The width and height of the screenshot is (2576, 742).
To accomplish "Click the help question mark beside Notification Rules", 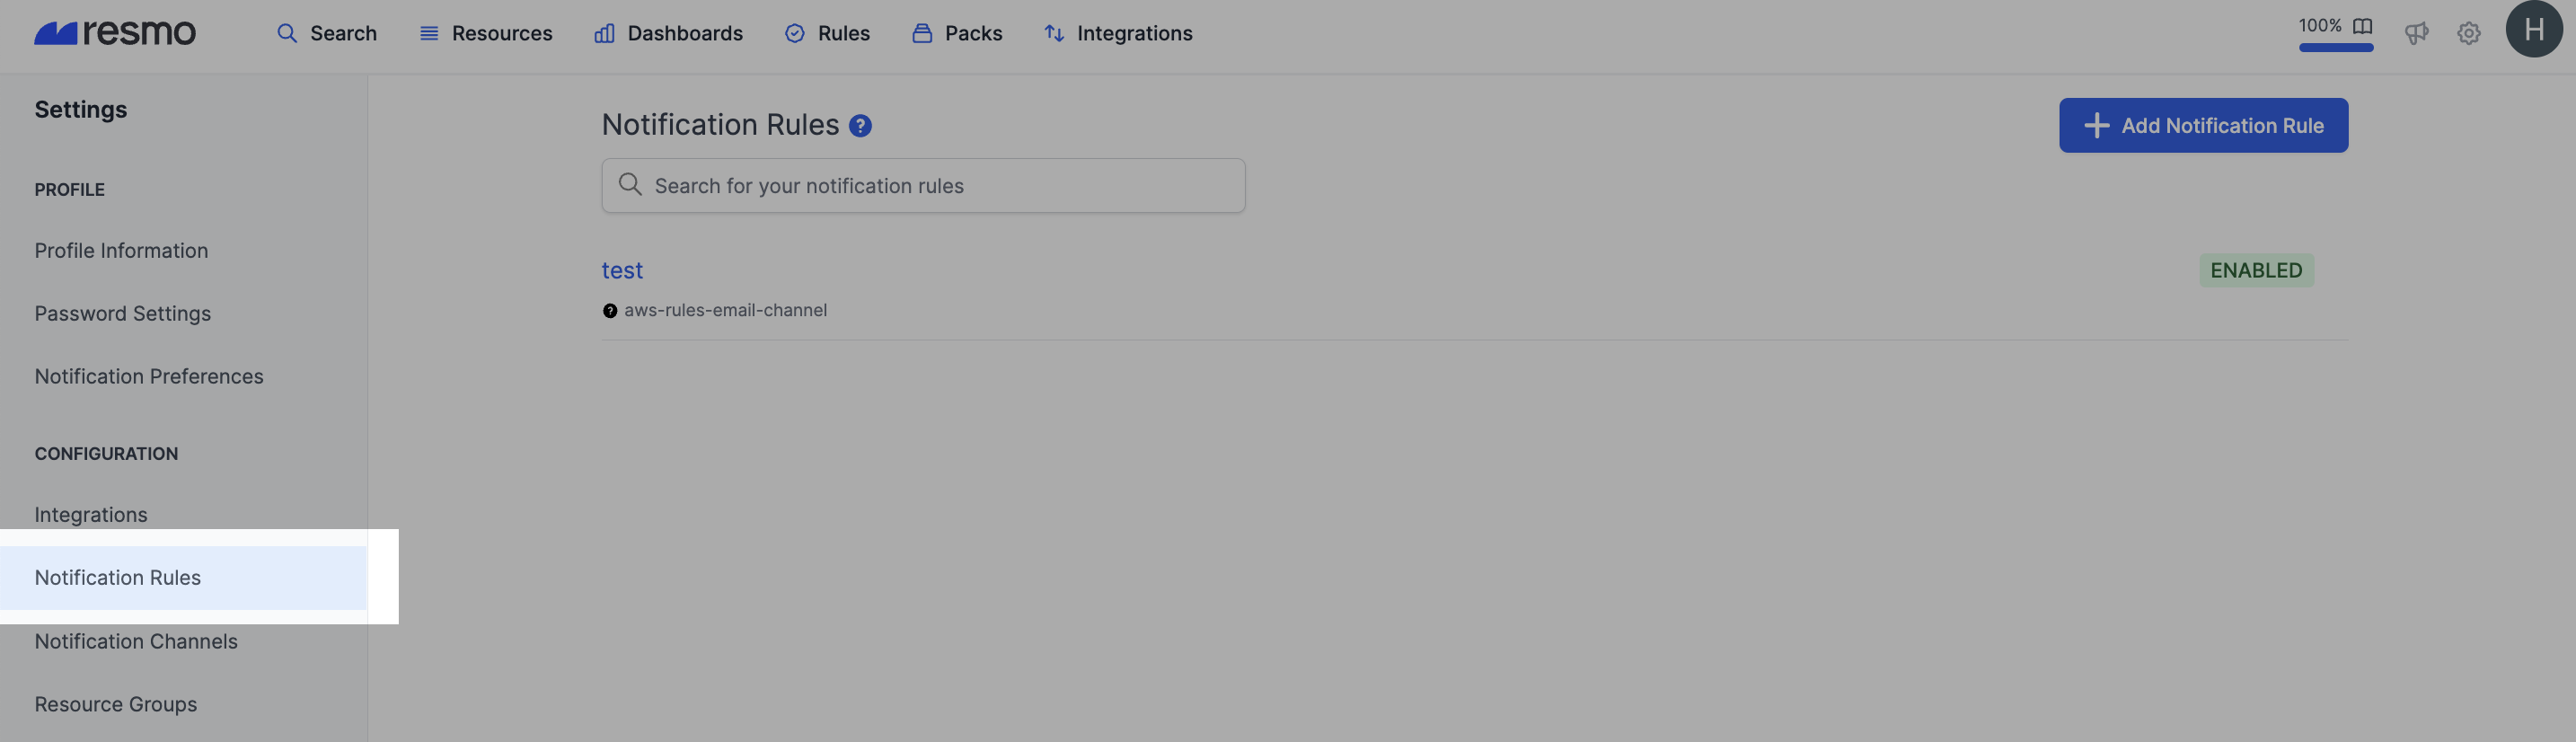I will click(x=860, y=126).
